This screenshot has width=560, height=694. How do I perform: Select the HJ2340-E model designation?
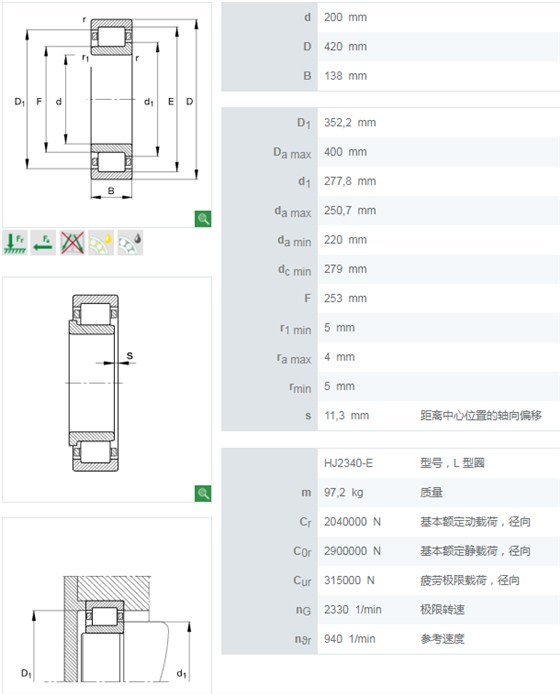tap(348, 463)
